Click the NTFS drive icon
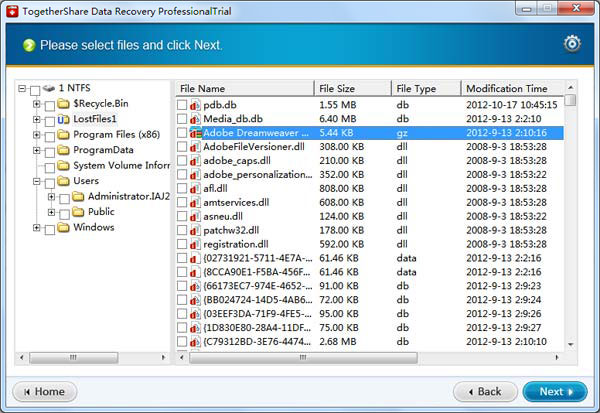600x413 pixels. [49, 88]
